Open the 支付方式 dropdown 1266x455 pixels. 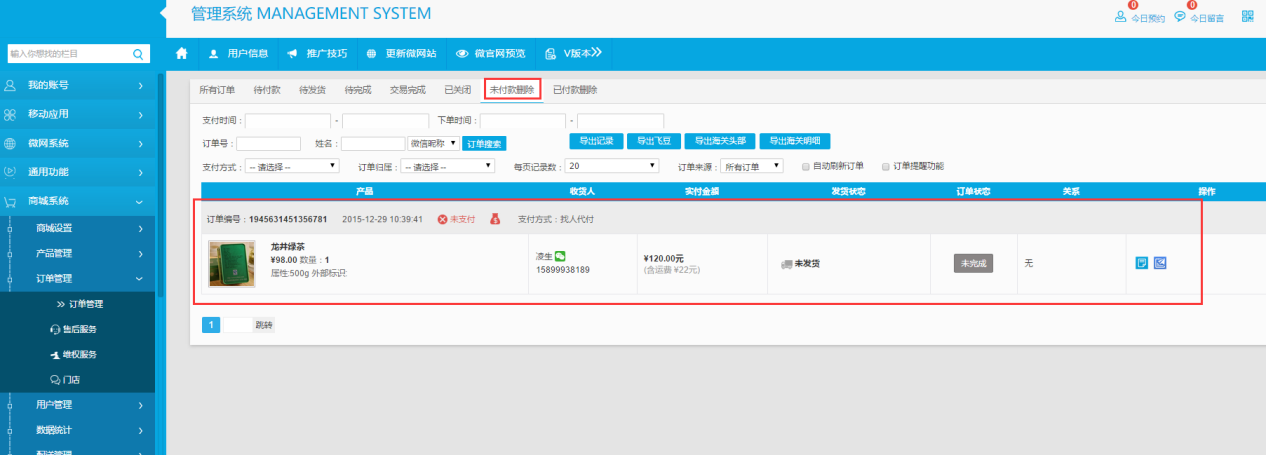tap(292, 166)
